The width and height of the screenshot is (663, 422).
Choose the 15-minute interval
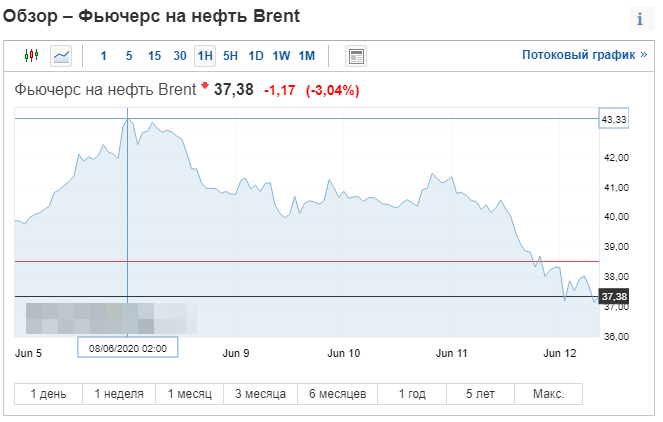[154, 56]
